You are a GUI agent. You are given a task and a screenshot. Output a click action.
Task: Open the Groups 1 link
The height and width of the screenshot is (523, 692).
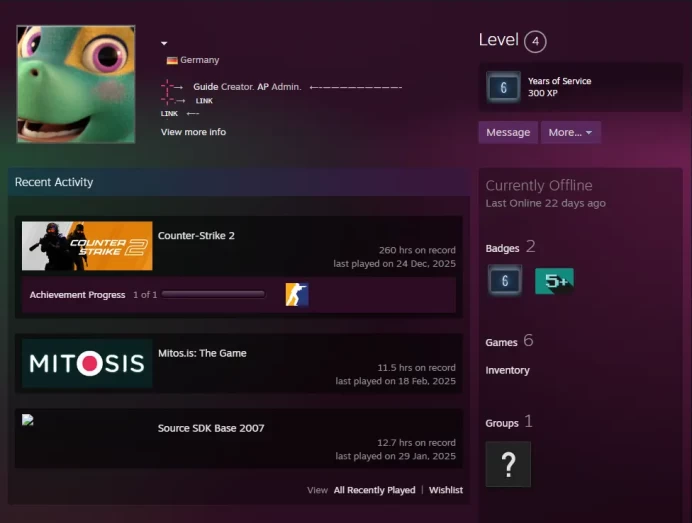tap(509, 422)
